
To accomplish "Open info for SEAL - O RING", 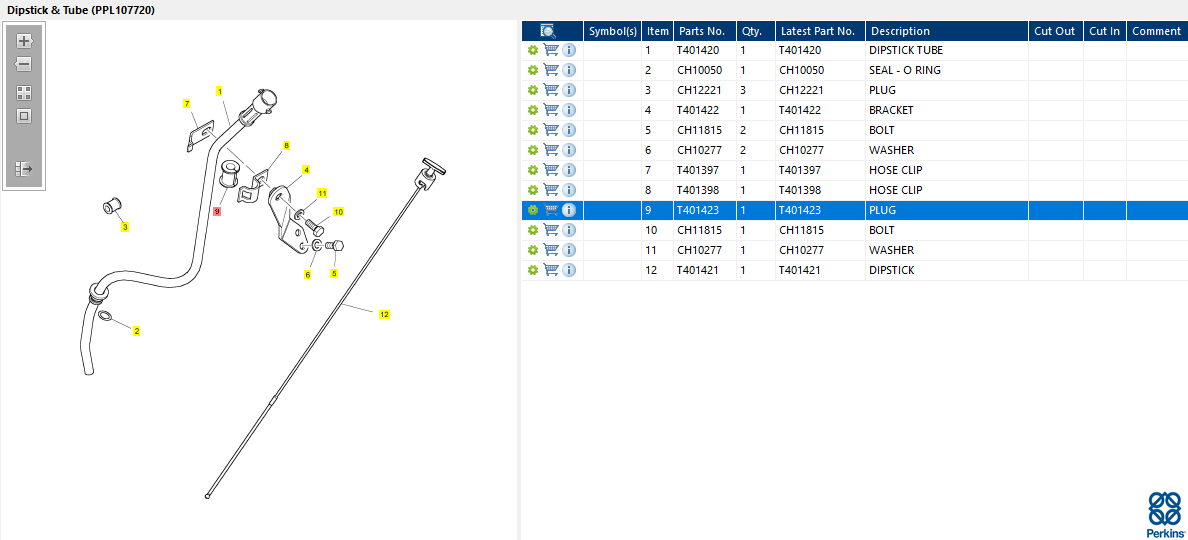I will coord(569,70).
